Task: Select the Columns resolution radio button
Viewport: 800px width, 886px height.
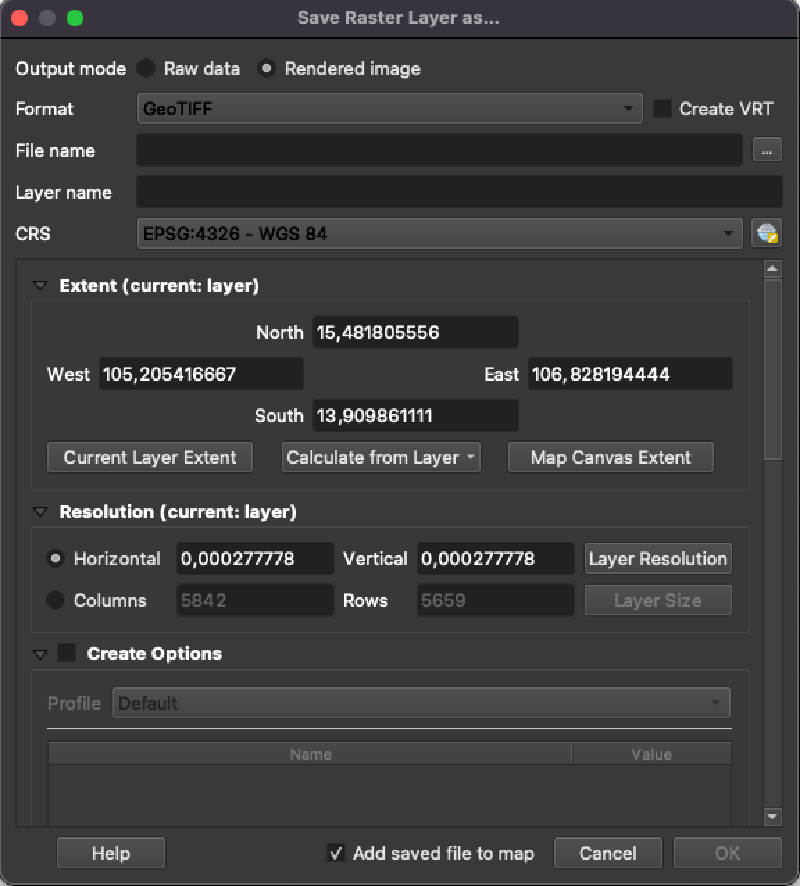Action: 56,600
